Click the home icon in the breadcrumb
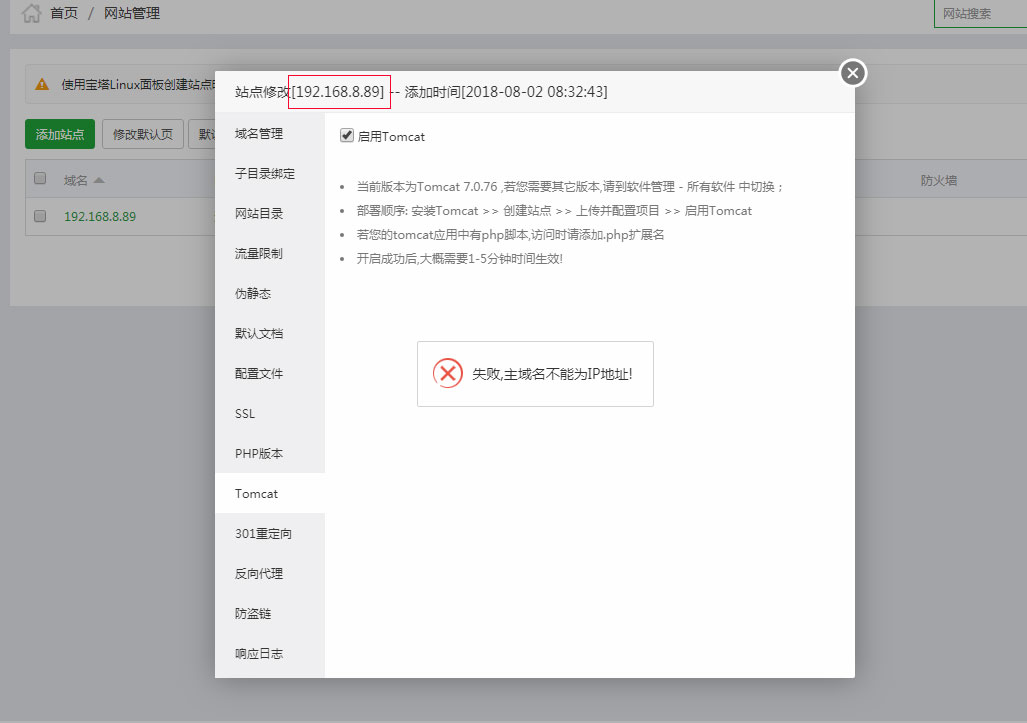 [x=31, y=13]
